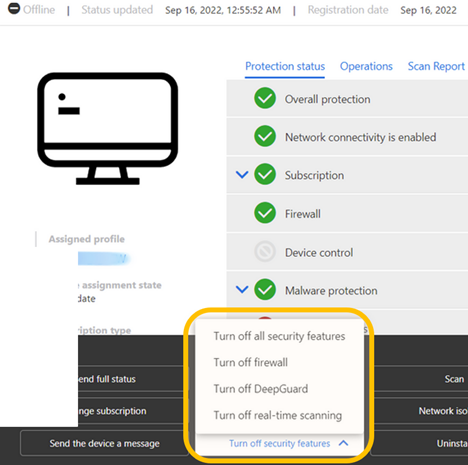
Task: Click the status updated timestamp
Action: [x=223, y=10]
